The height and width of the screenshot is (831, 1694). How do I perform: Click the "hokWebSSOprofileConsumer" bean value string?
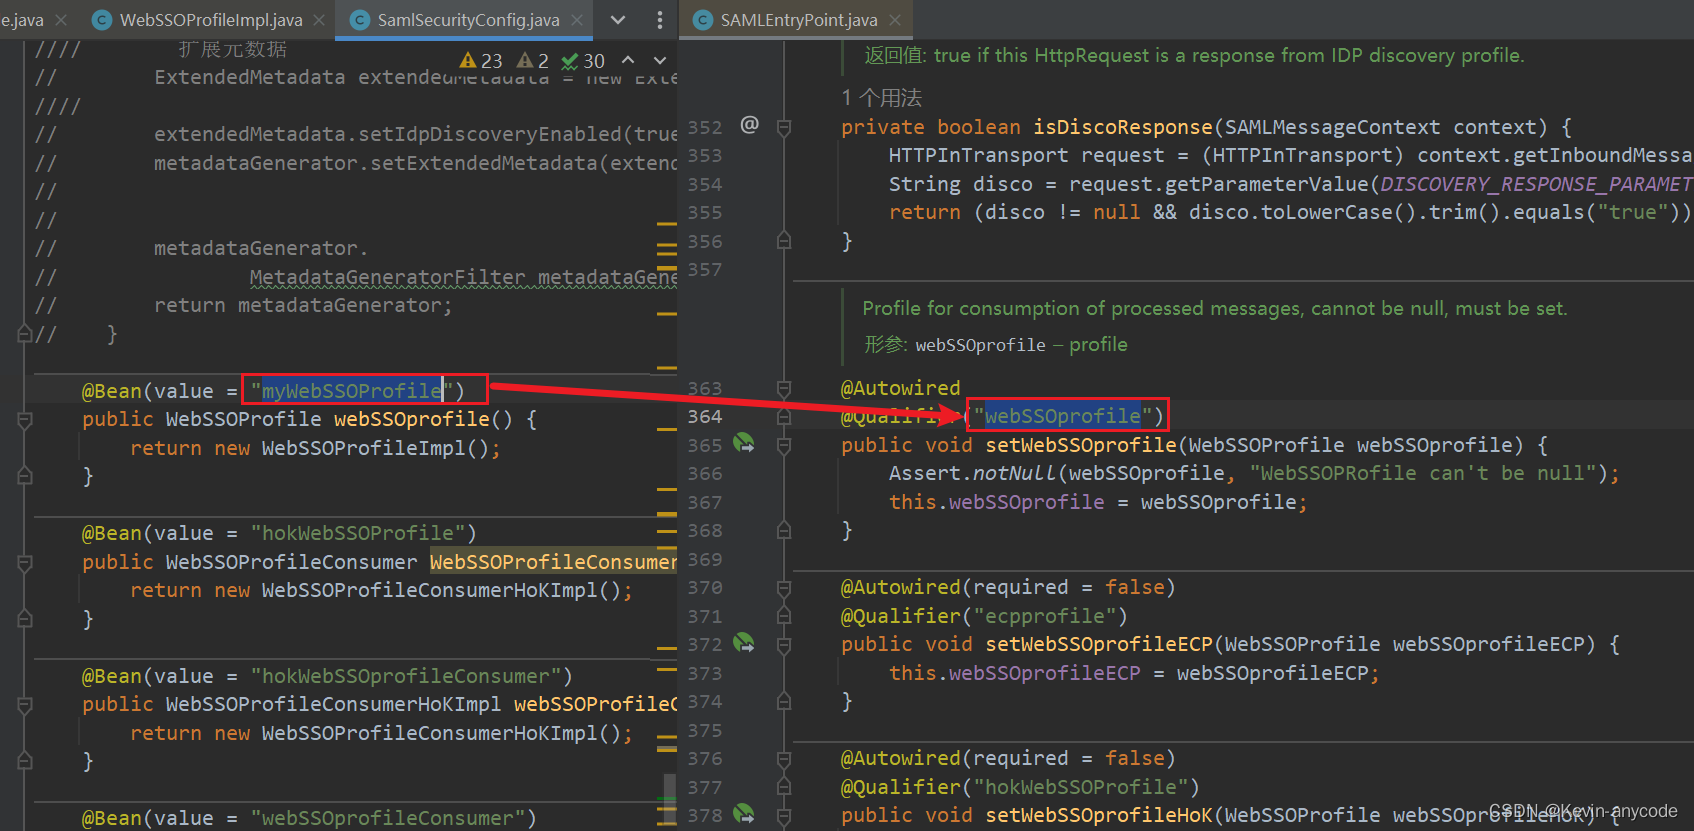[x=406, y=676]
